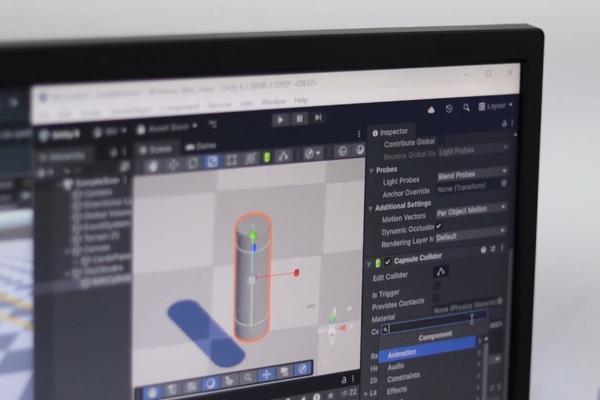Open the cloud services icon
Image resolution: width=600 pixels, height=400 pixels.
[x=431, y=110]
